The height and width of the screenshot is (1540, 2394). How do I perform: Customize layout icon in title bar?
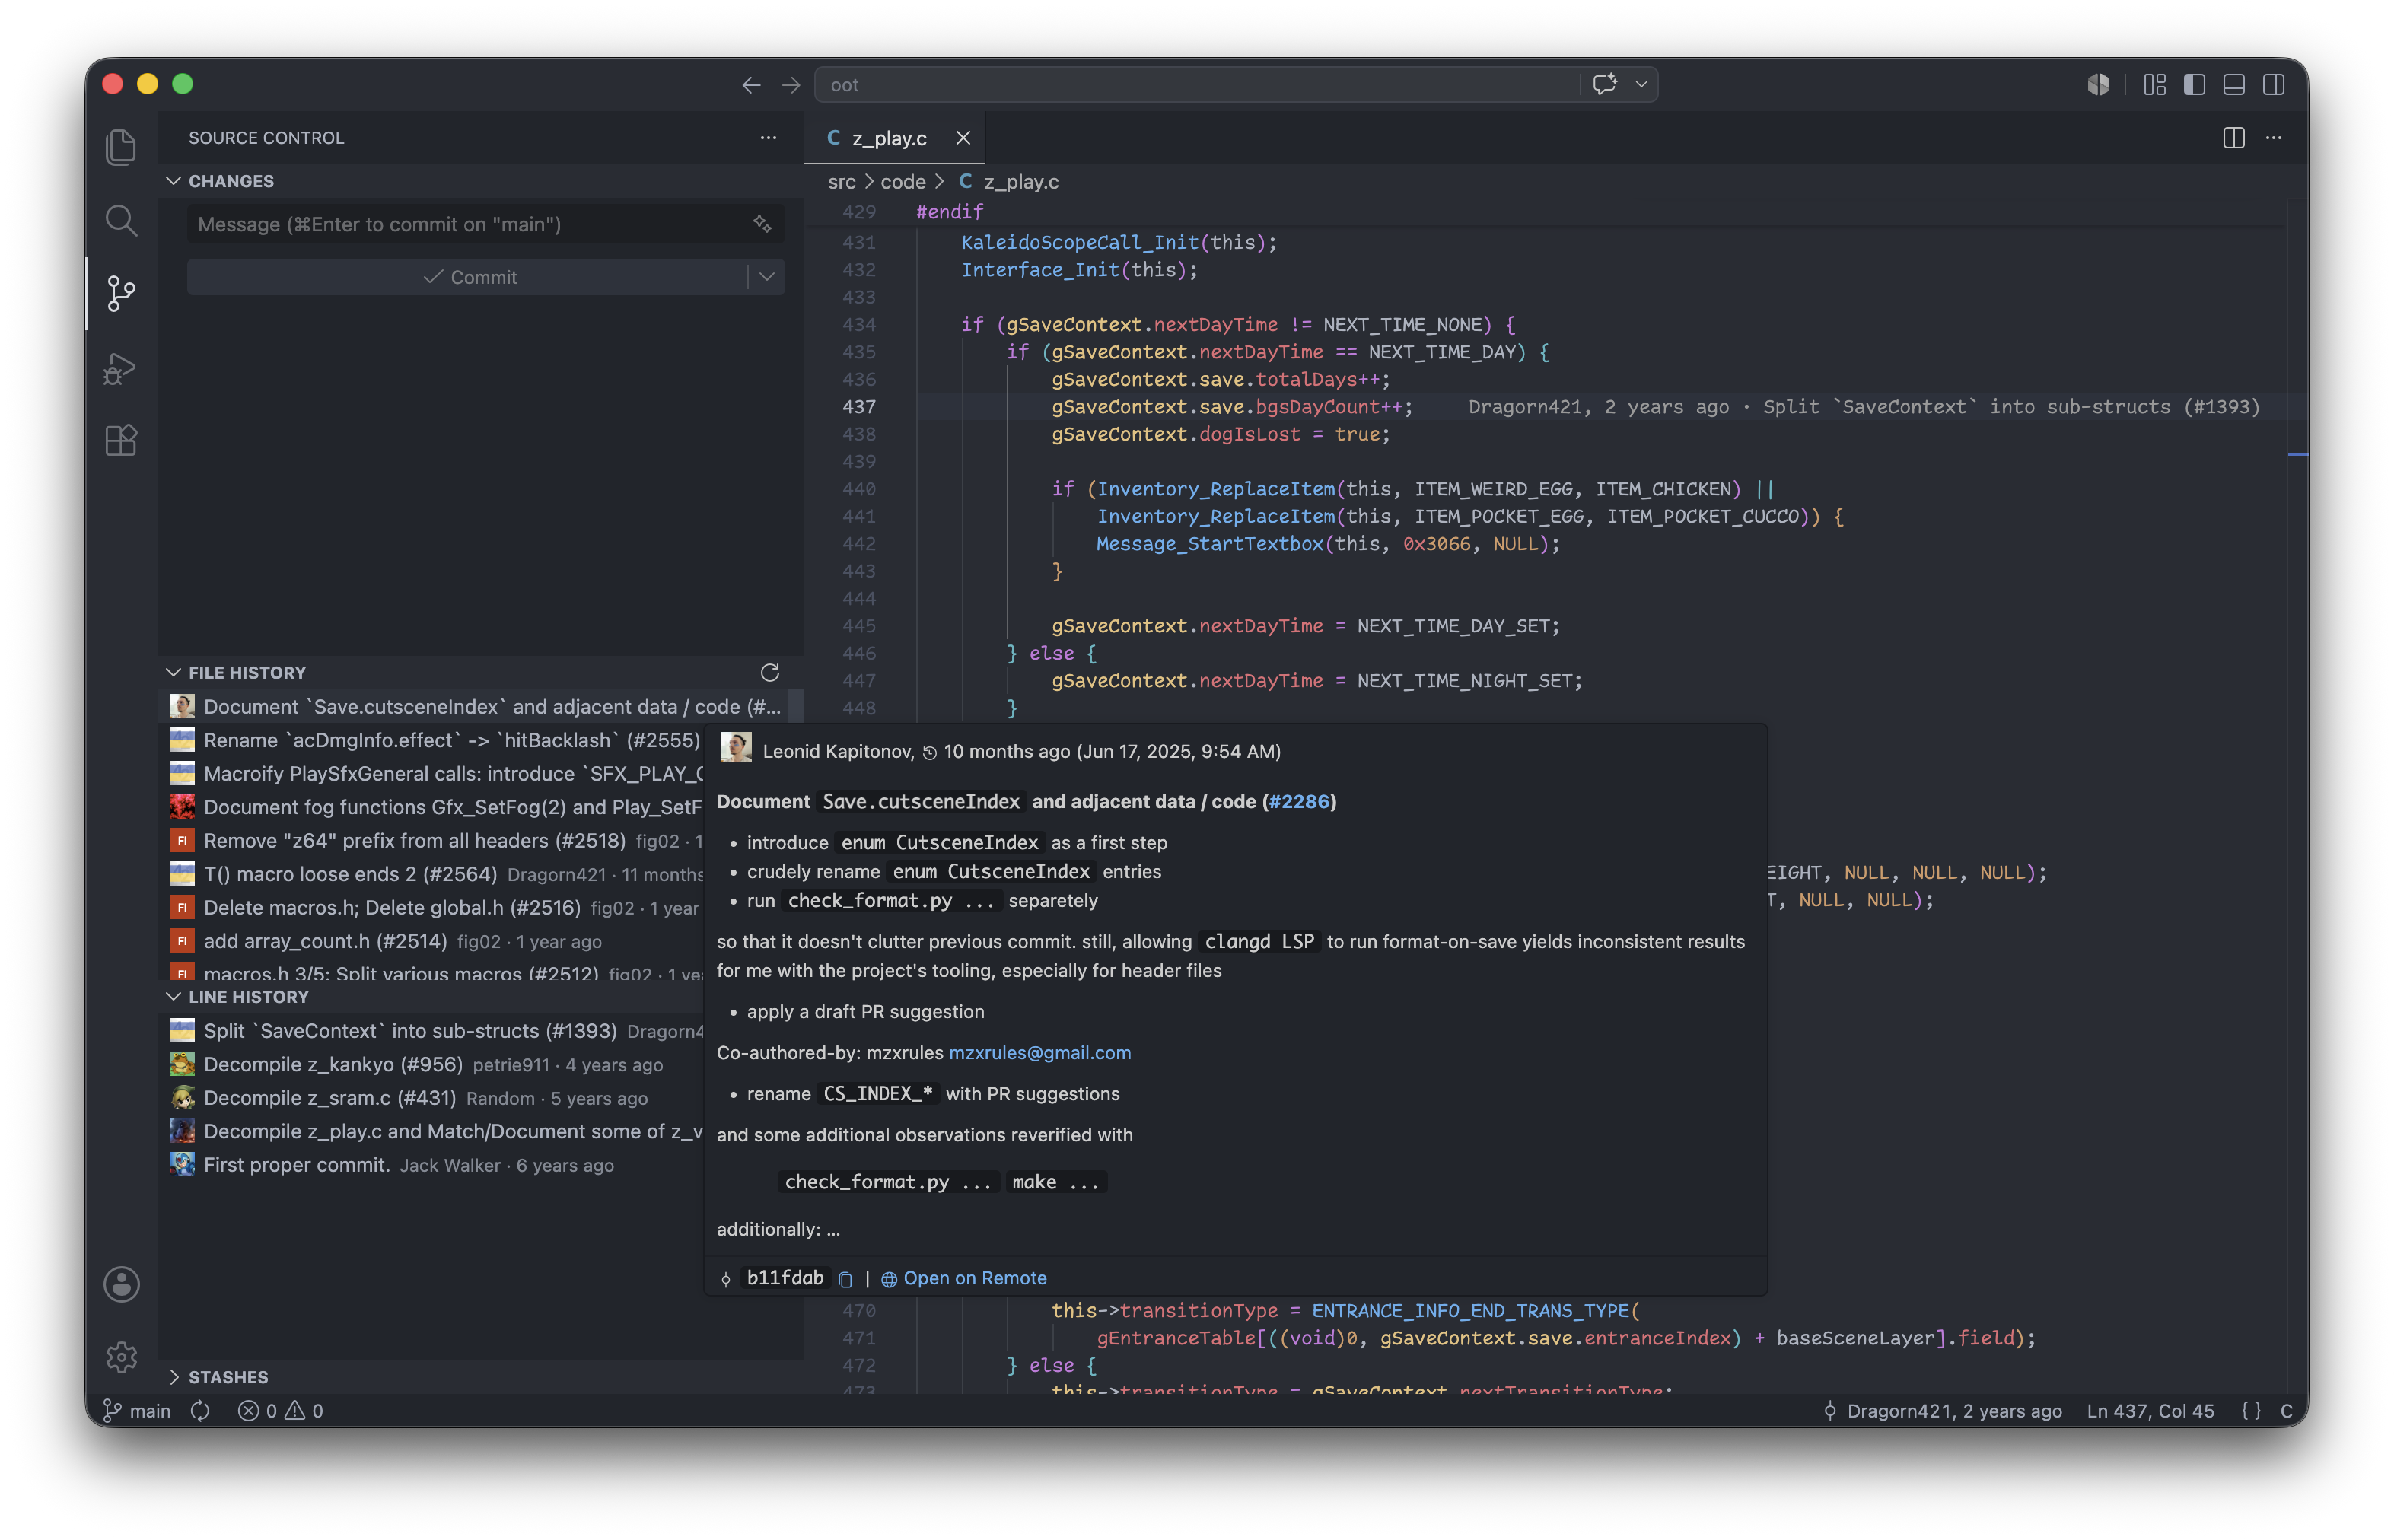[x=2154, y=85]
